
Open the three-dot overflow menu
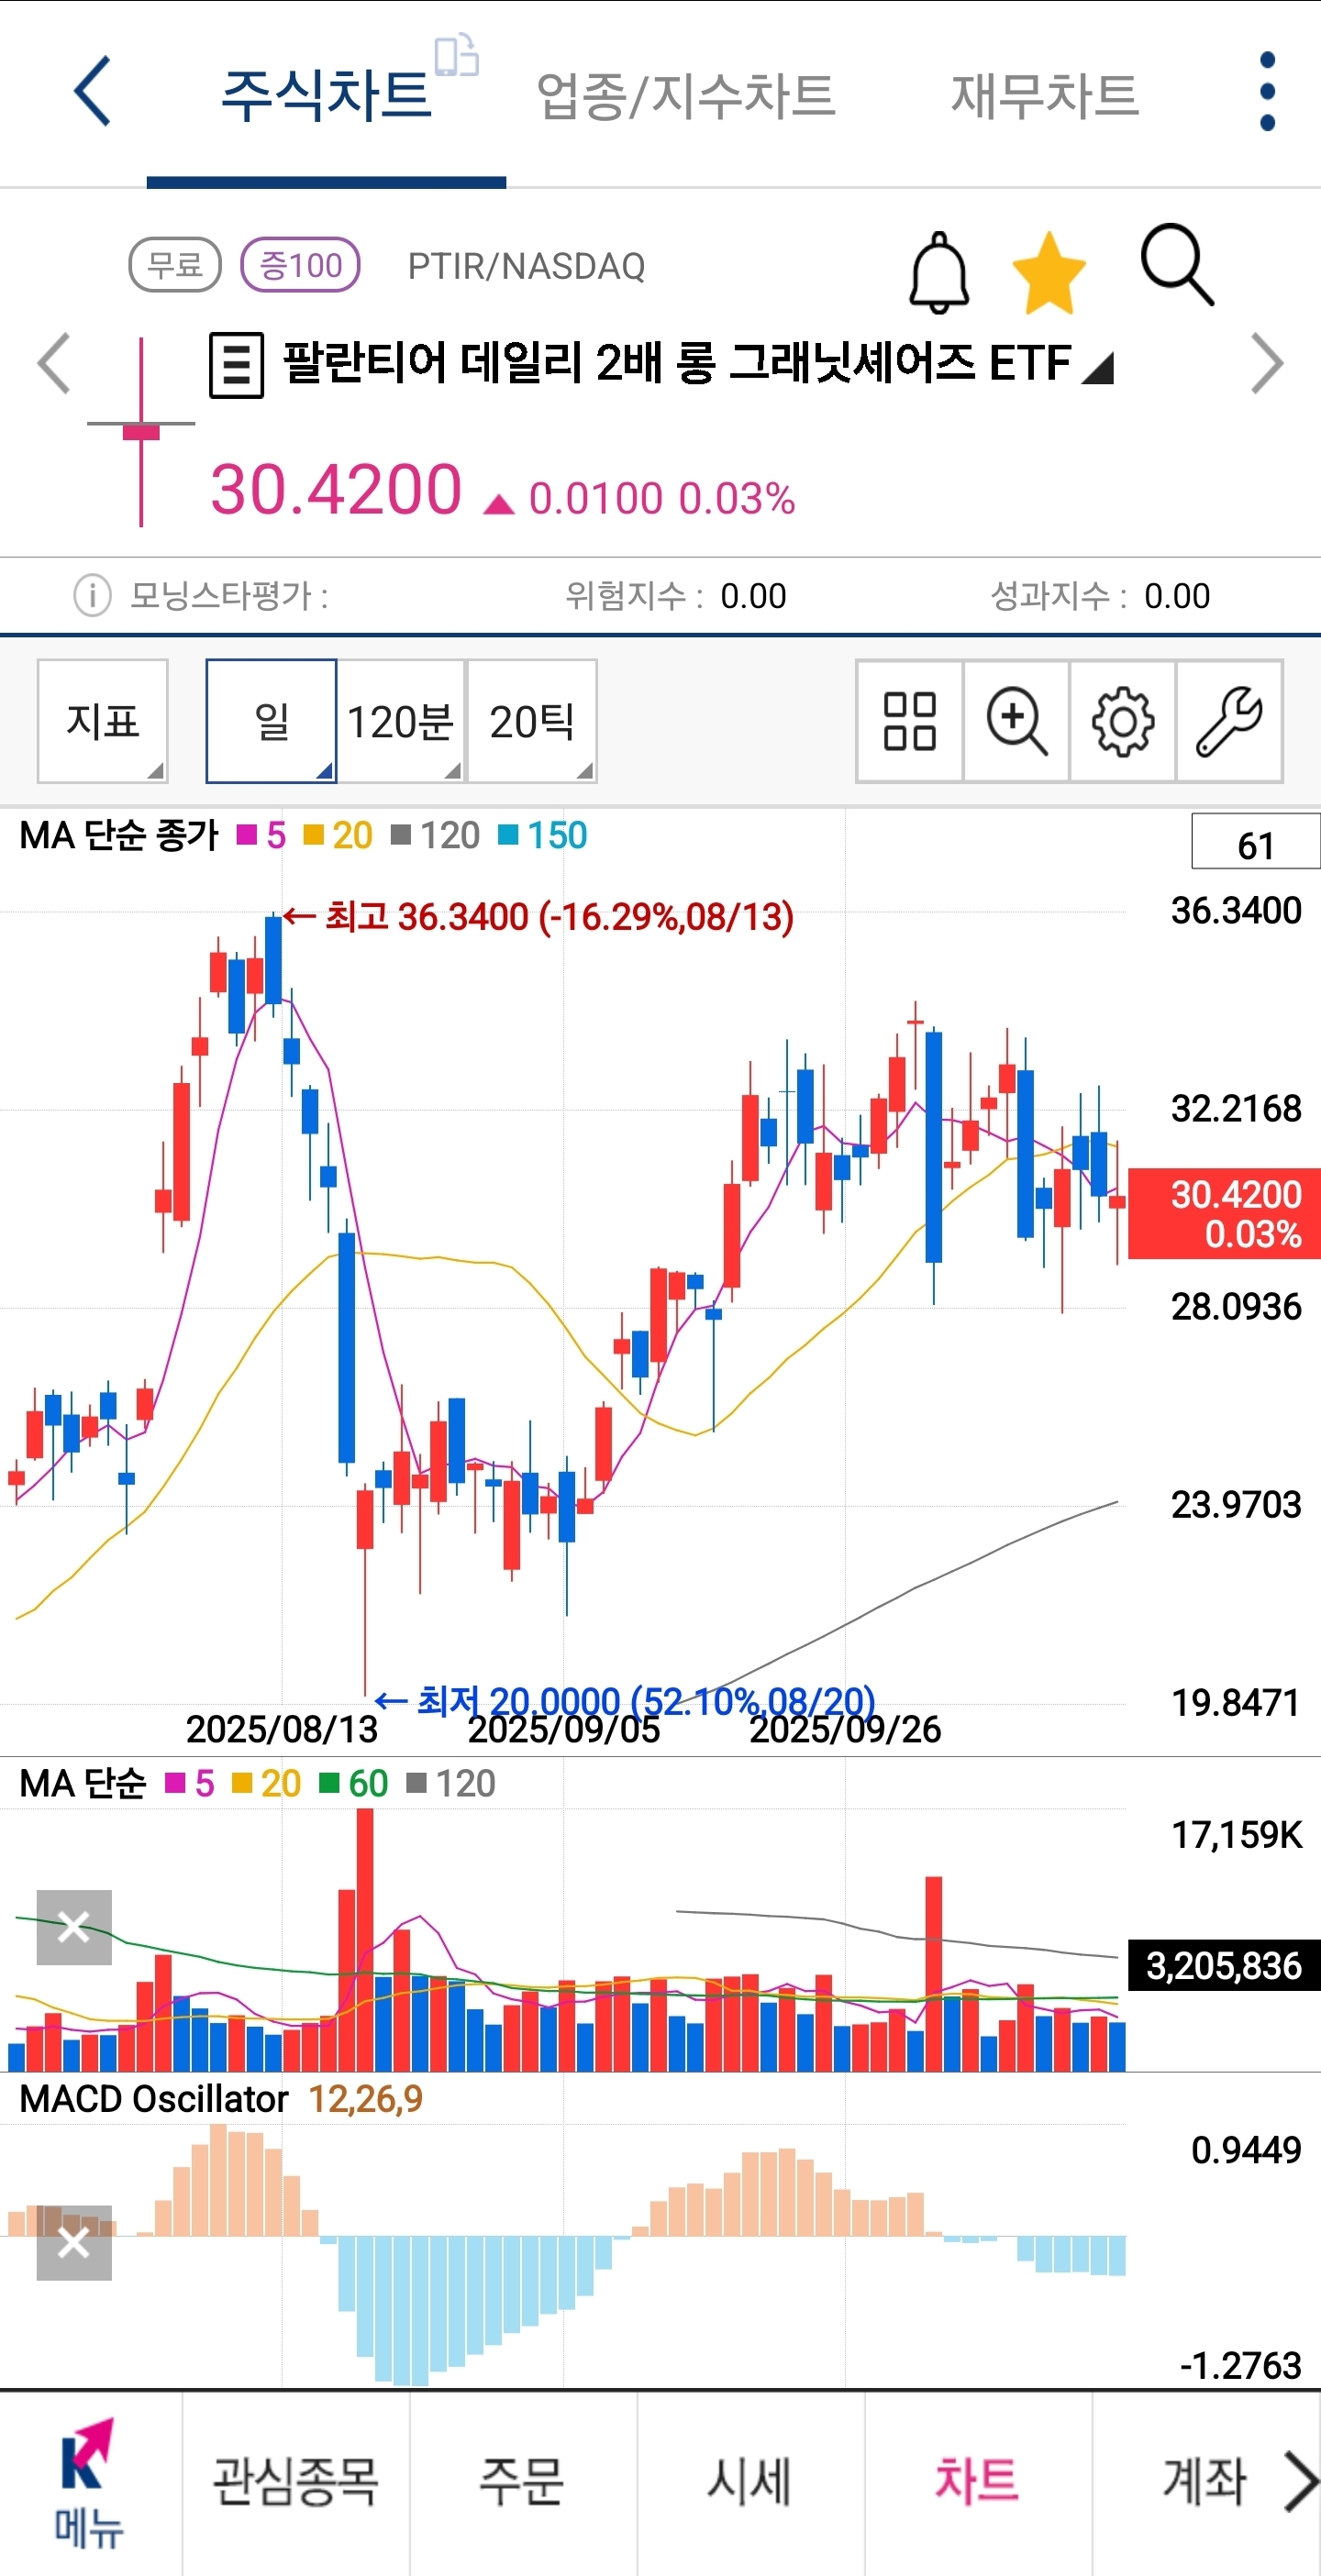(1267, 91)
